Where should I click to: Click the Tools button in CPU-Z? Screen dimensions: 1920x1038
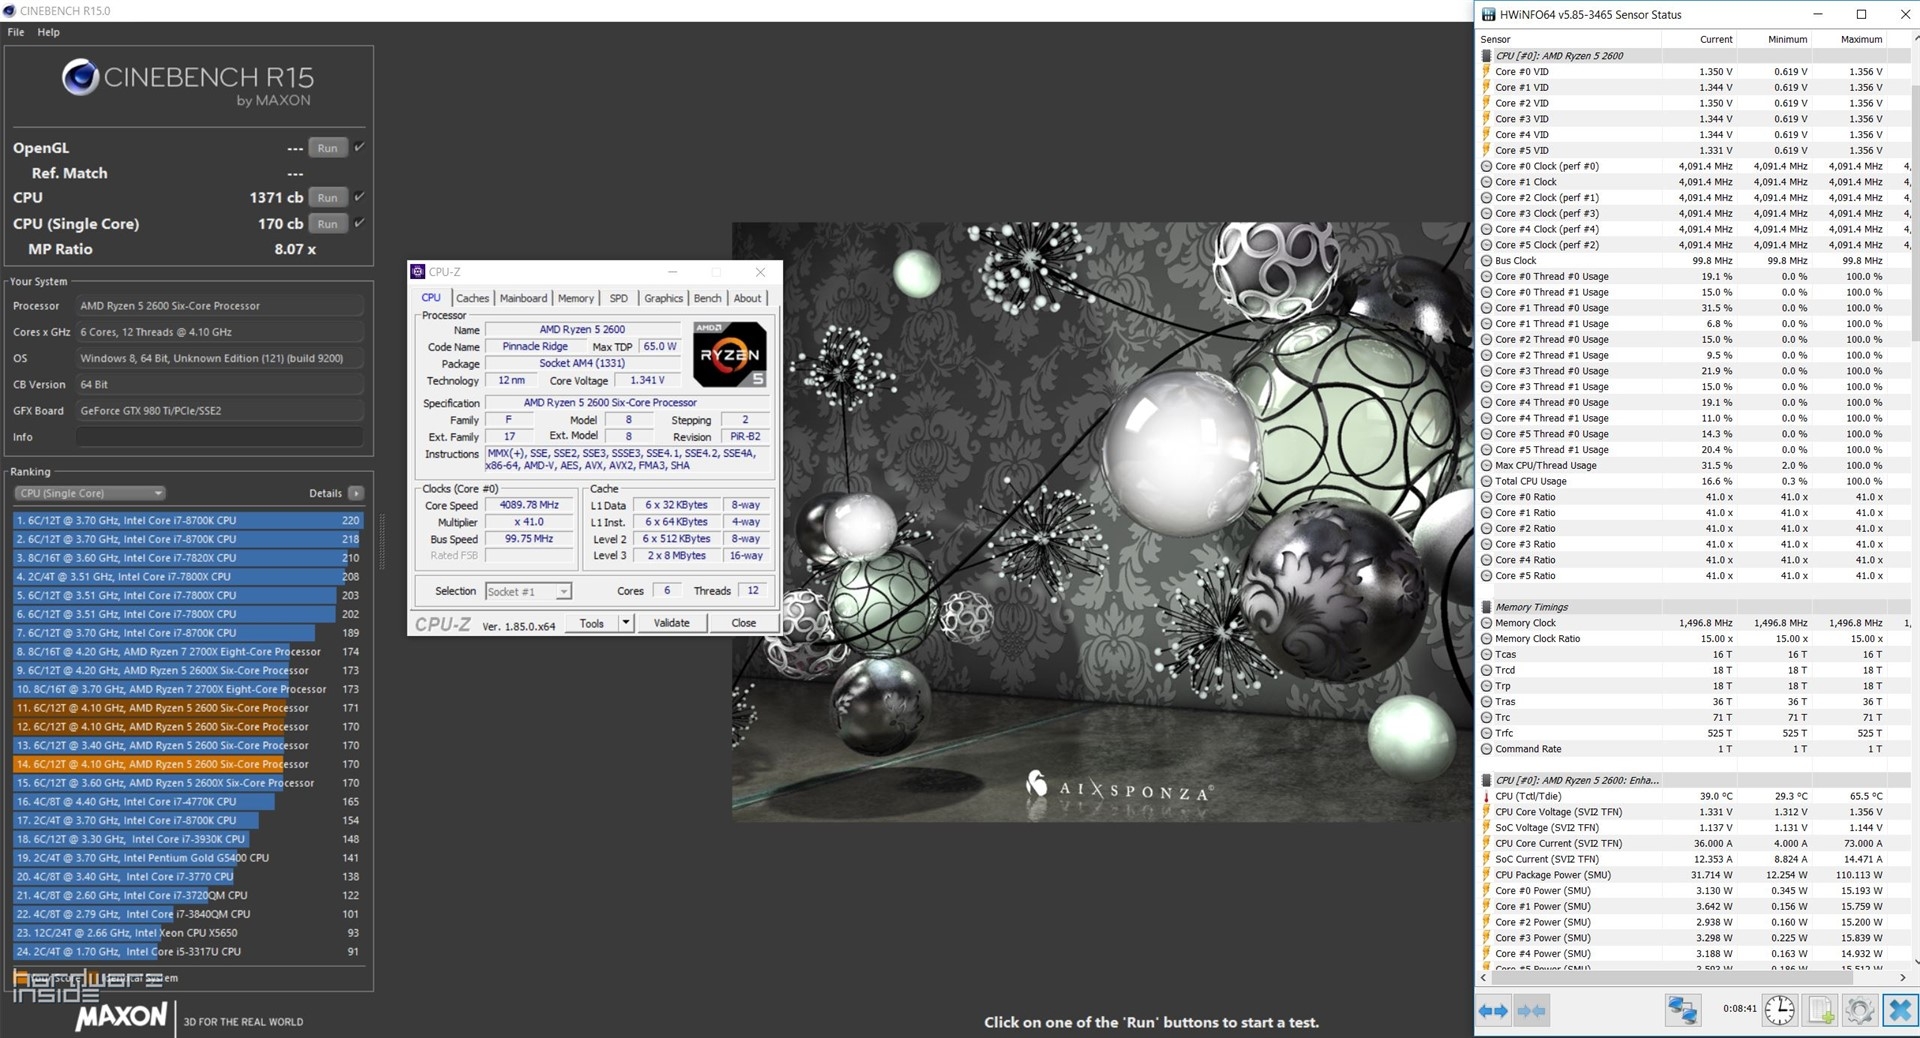pyautogui.click(x=592, y=623)
